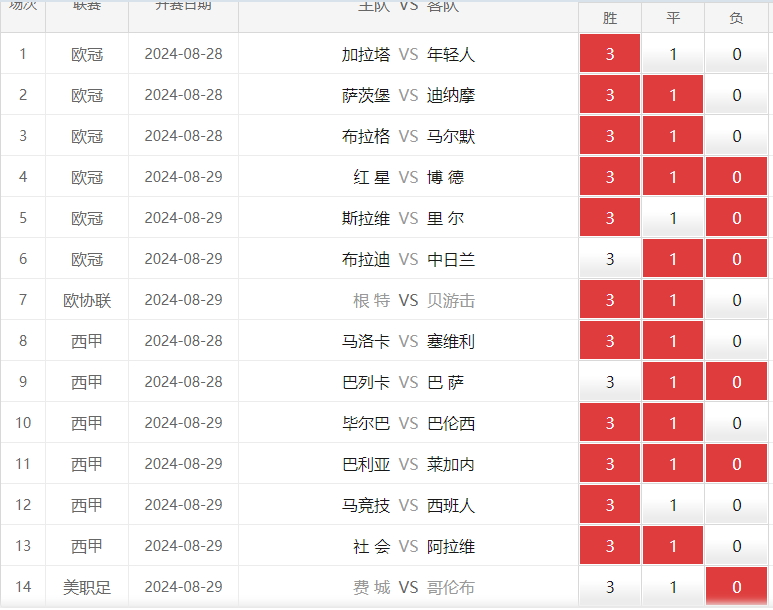Toggle 负 (0) for 斯拉维 VS 里尔
The width and height of the screenshot is (773, 610).
(x=737, y=217)
